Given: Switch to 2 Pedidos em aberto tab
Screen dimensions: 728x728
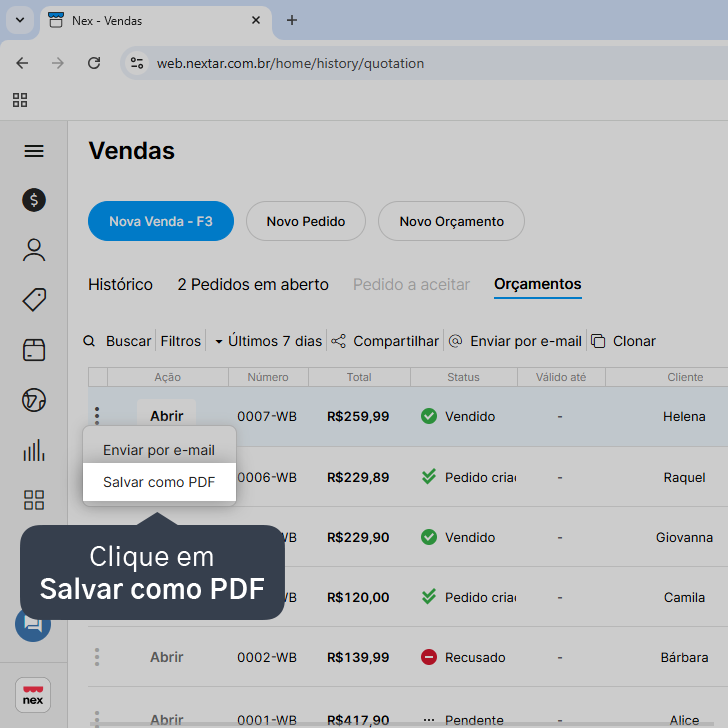Looking at the screenshot, I should pyautogui.click(x=253, y=284).
